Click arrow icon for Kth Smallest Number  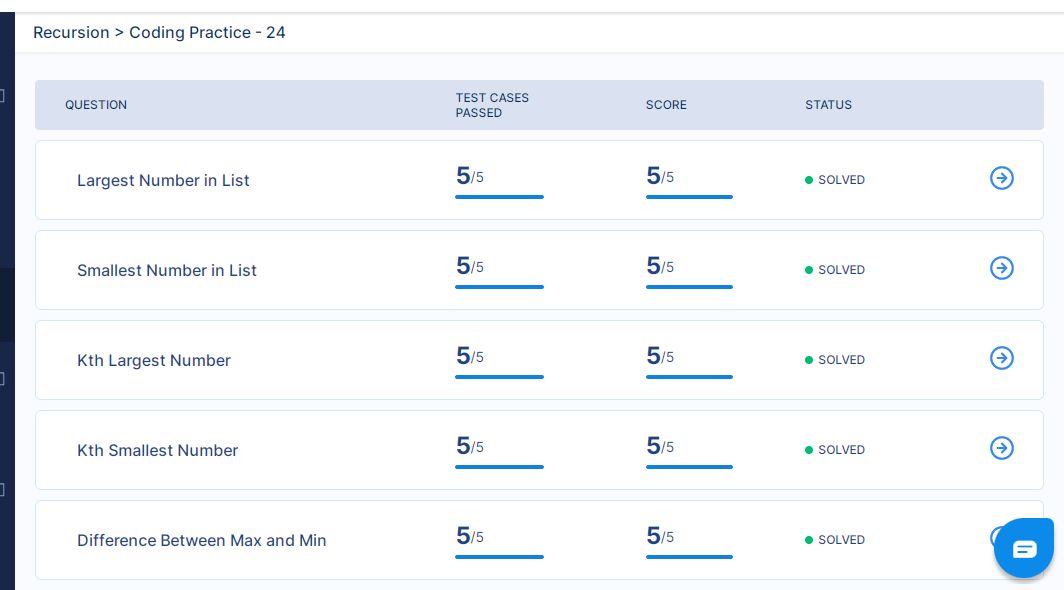point(1002,448)
